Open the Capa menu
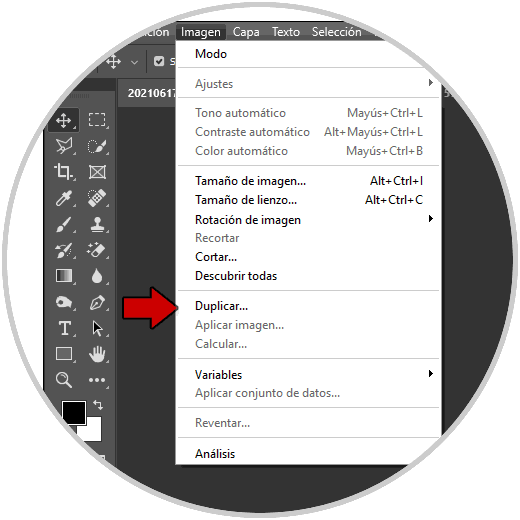520x520 pixels. [246, 32]
